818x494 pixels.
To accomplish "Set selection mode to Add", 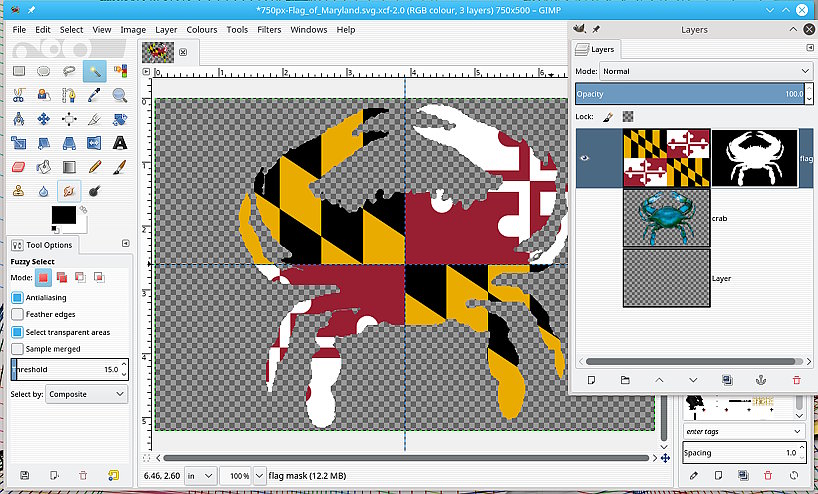I will (x=62, y=278).
